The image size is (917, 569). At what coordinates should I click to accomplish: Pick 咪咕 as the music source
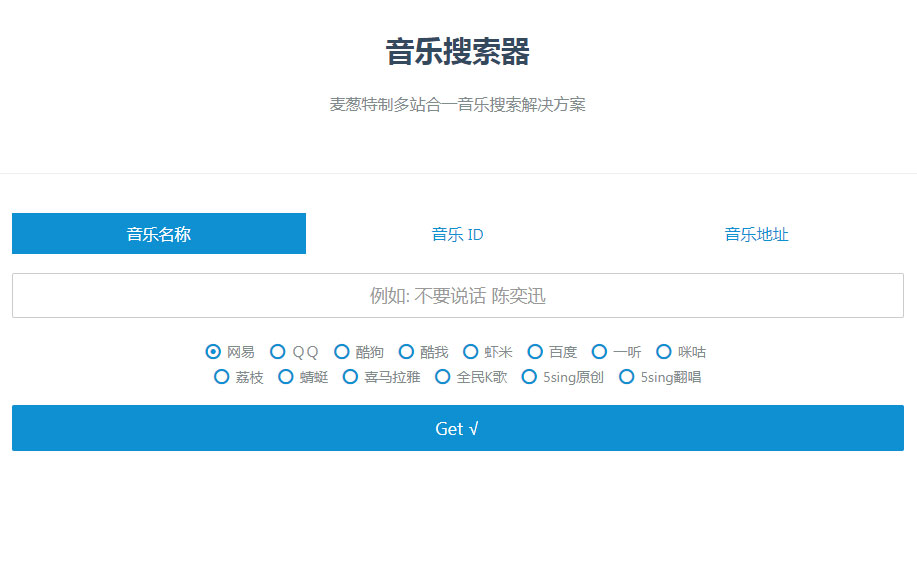click(x=664, y=352)
